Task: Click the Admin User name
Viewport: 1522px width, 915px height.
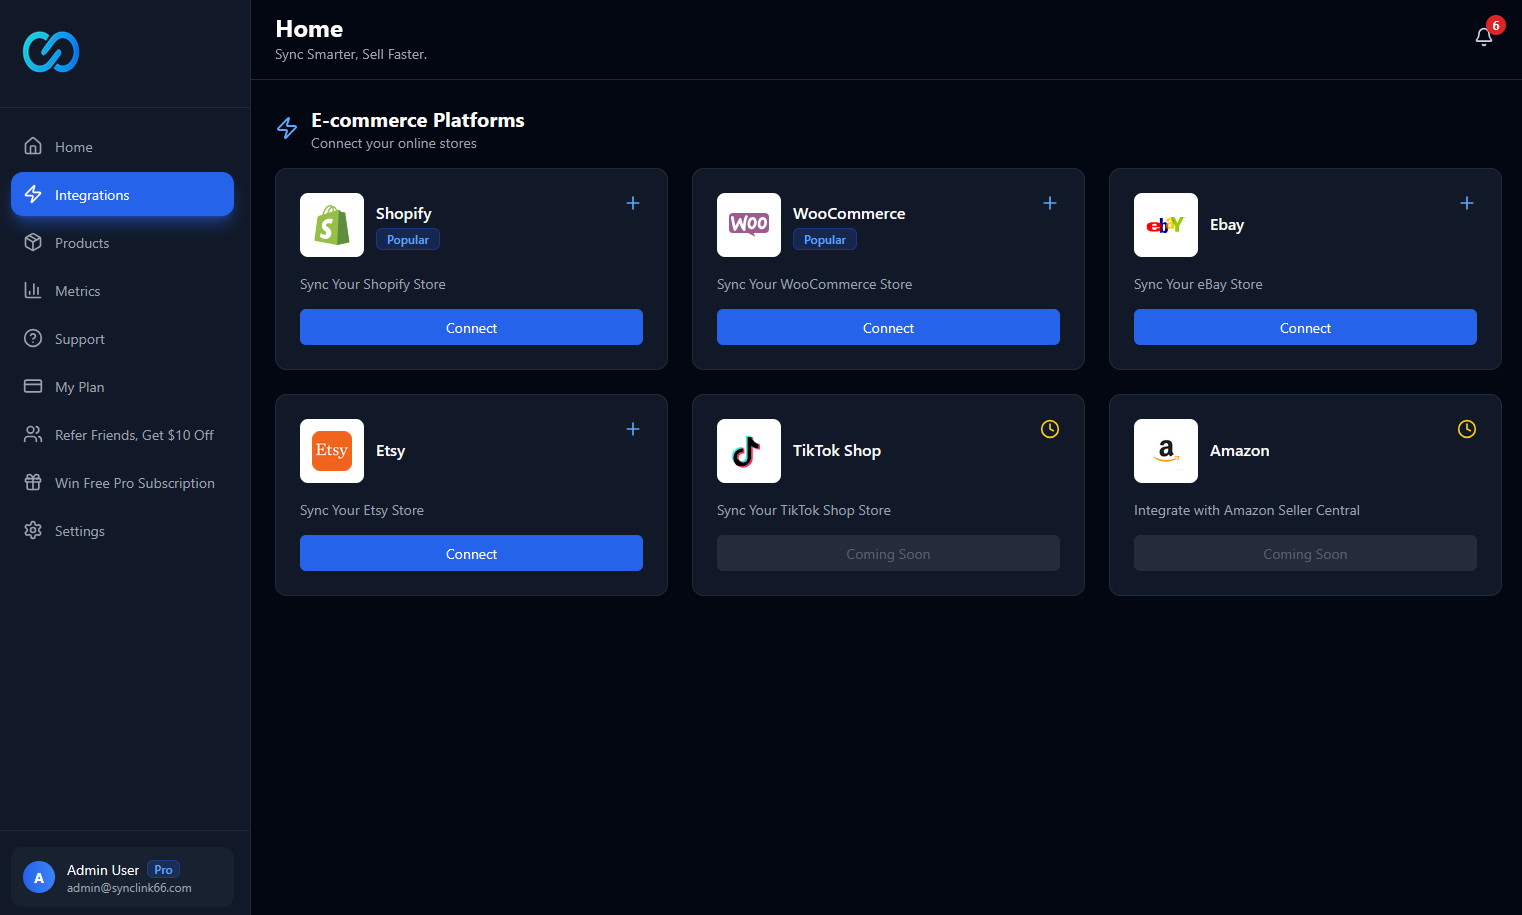Action: pyautogui.click(x=103, y=870)
